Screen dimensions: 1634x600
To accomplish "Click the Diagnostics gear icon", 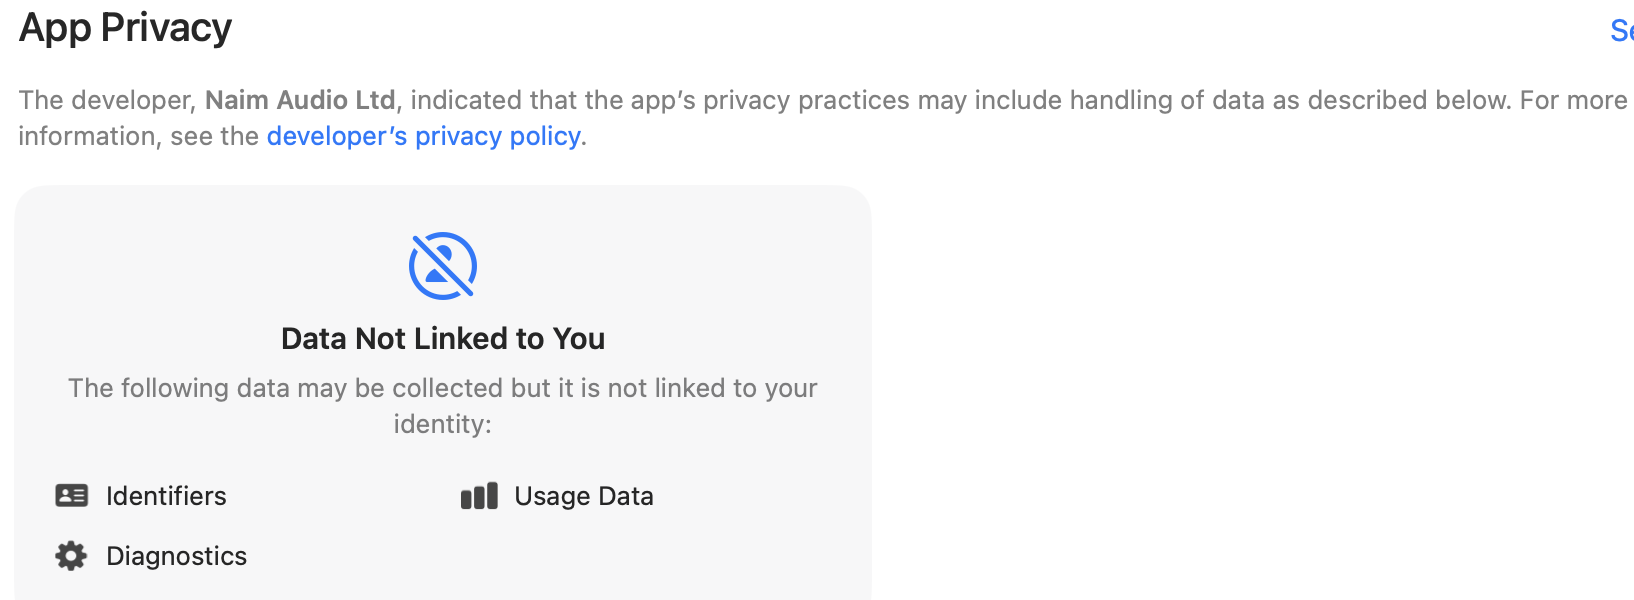I will point(71,556).
